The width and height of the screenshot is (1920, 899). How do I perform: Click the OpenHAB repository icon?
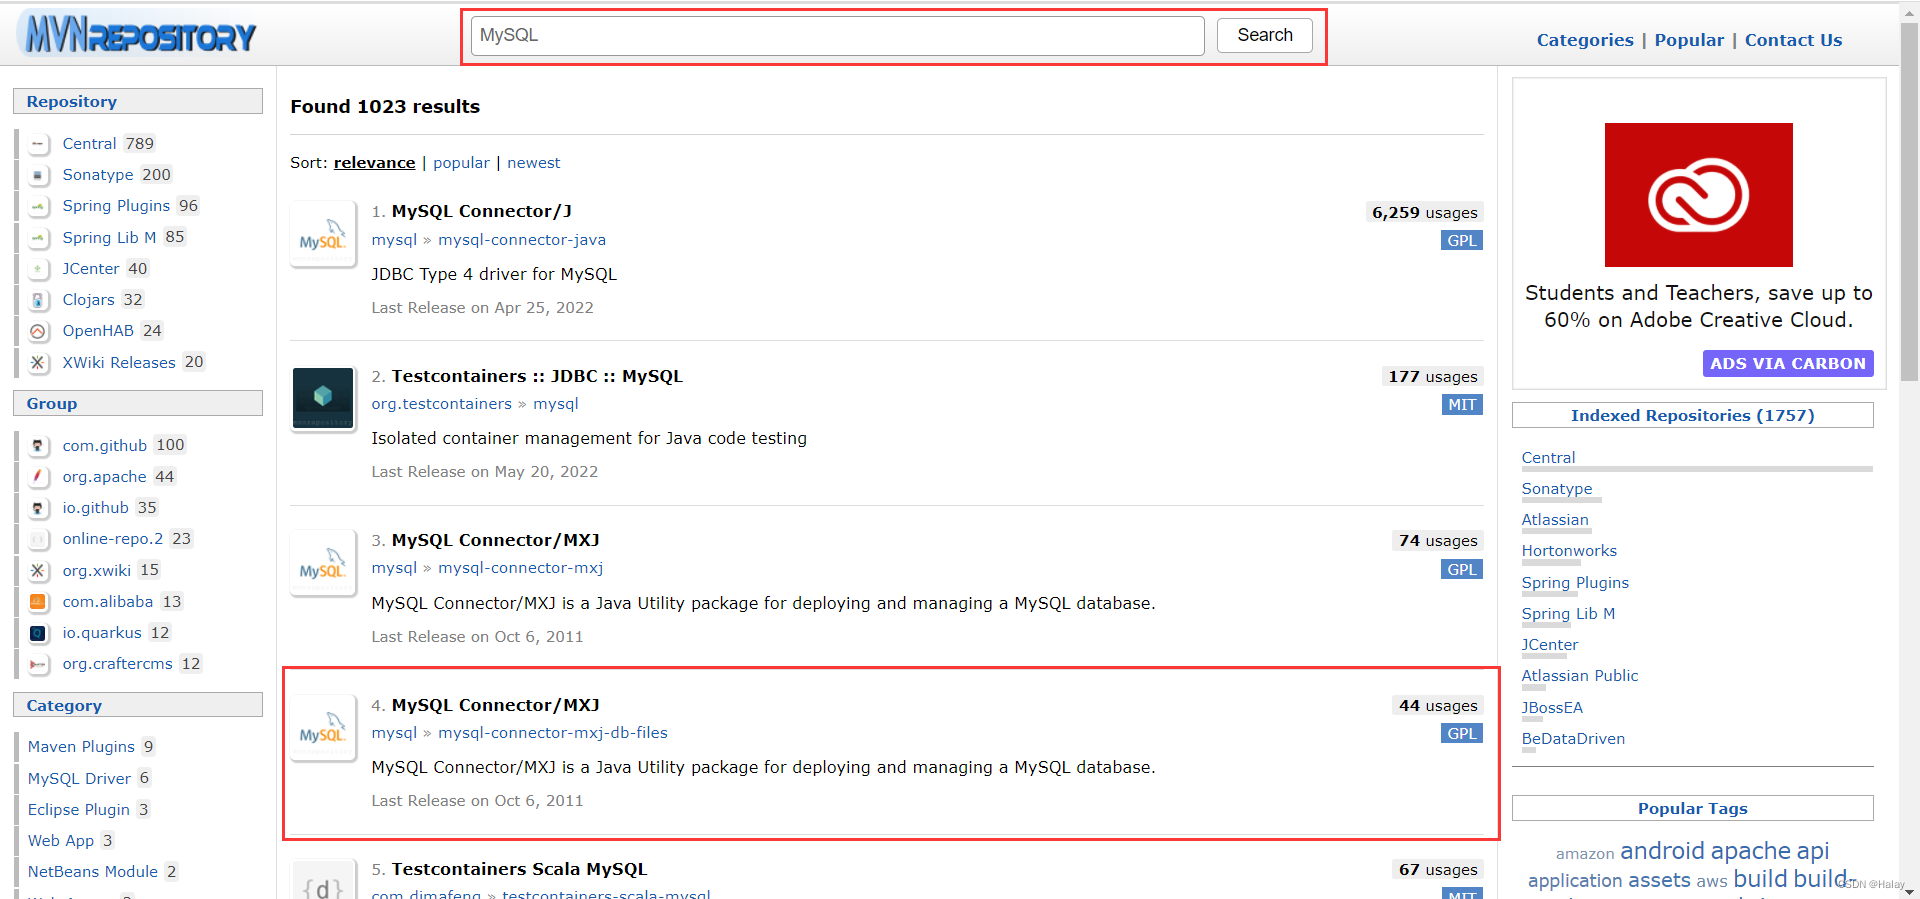[x=38, y=331]
